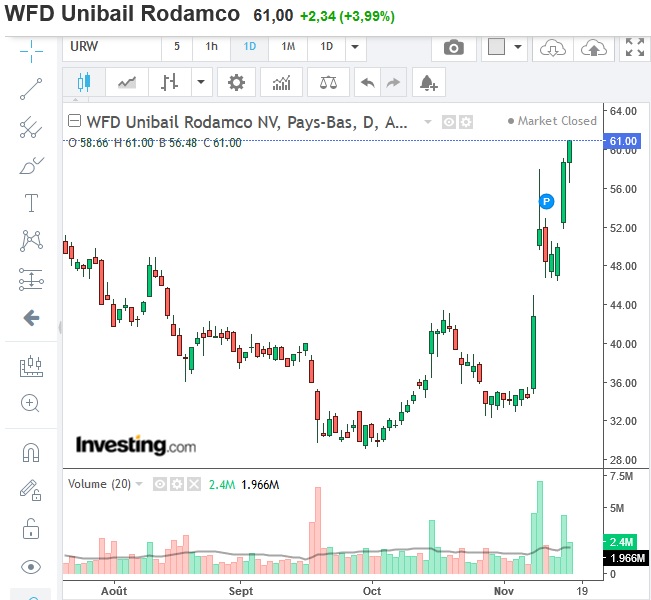Viewport: 651px width, 600px height.
Task: Take a chart snapshot with camera icon
Action: tap(454, 47)
